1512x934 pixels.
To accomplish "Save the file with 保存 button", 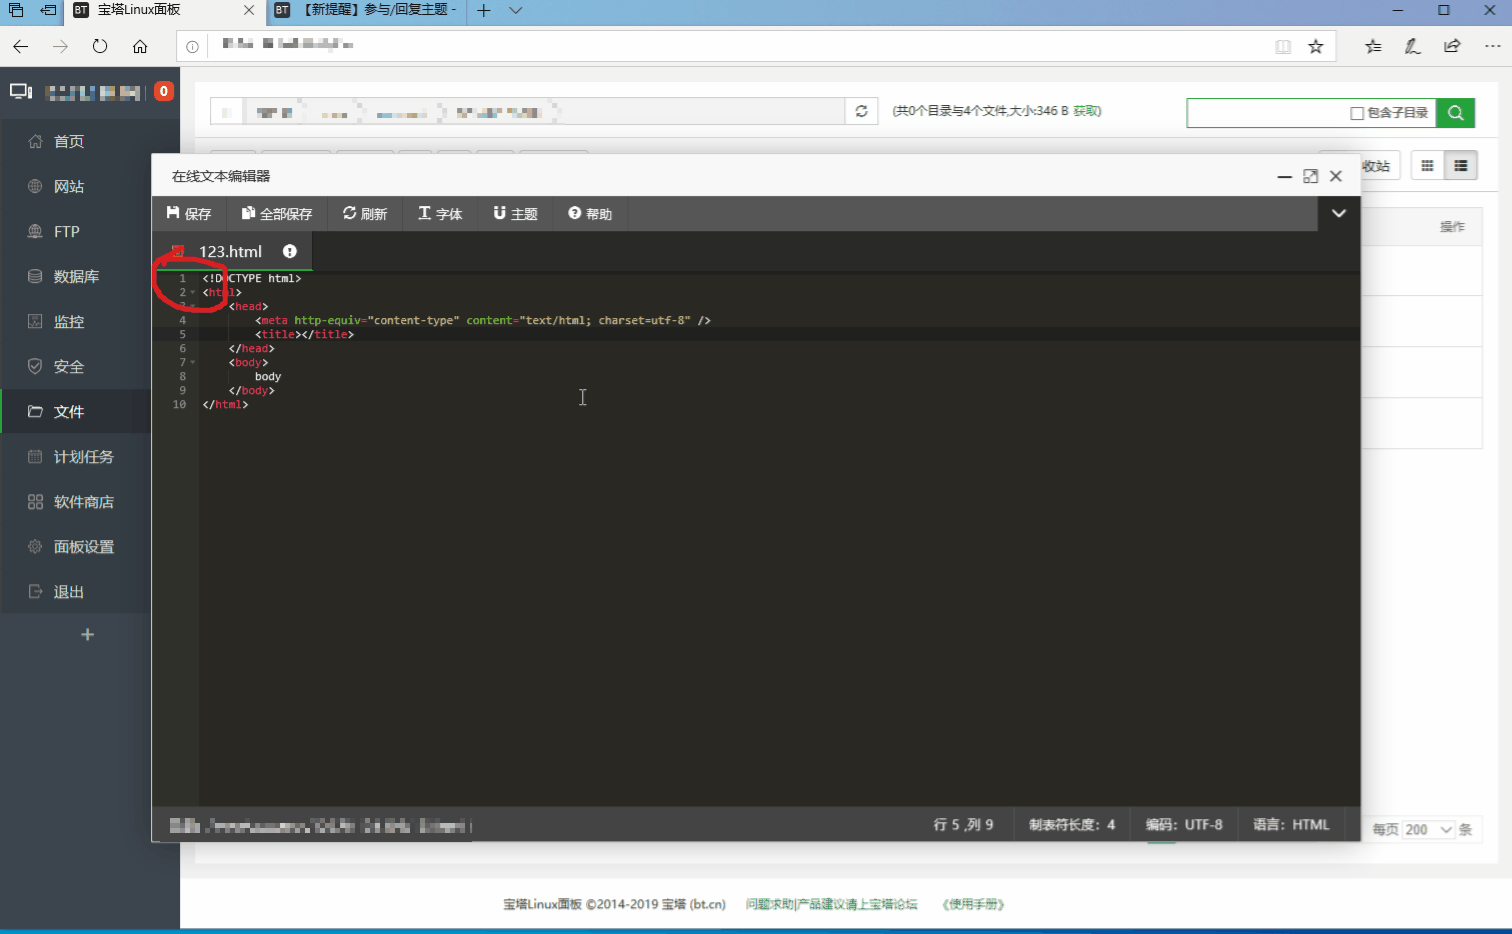I will coord(189,213).
